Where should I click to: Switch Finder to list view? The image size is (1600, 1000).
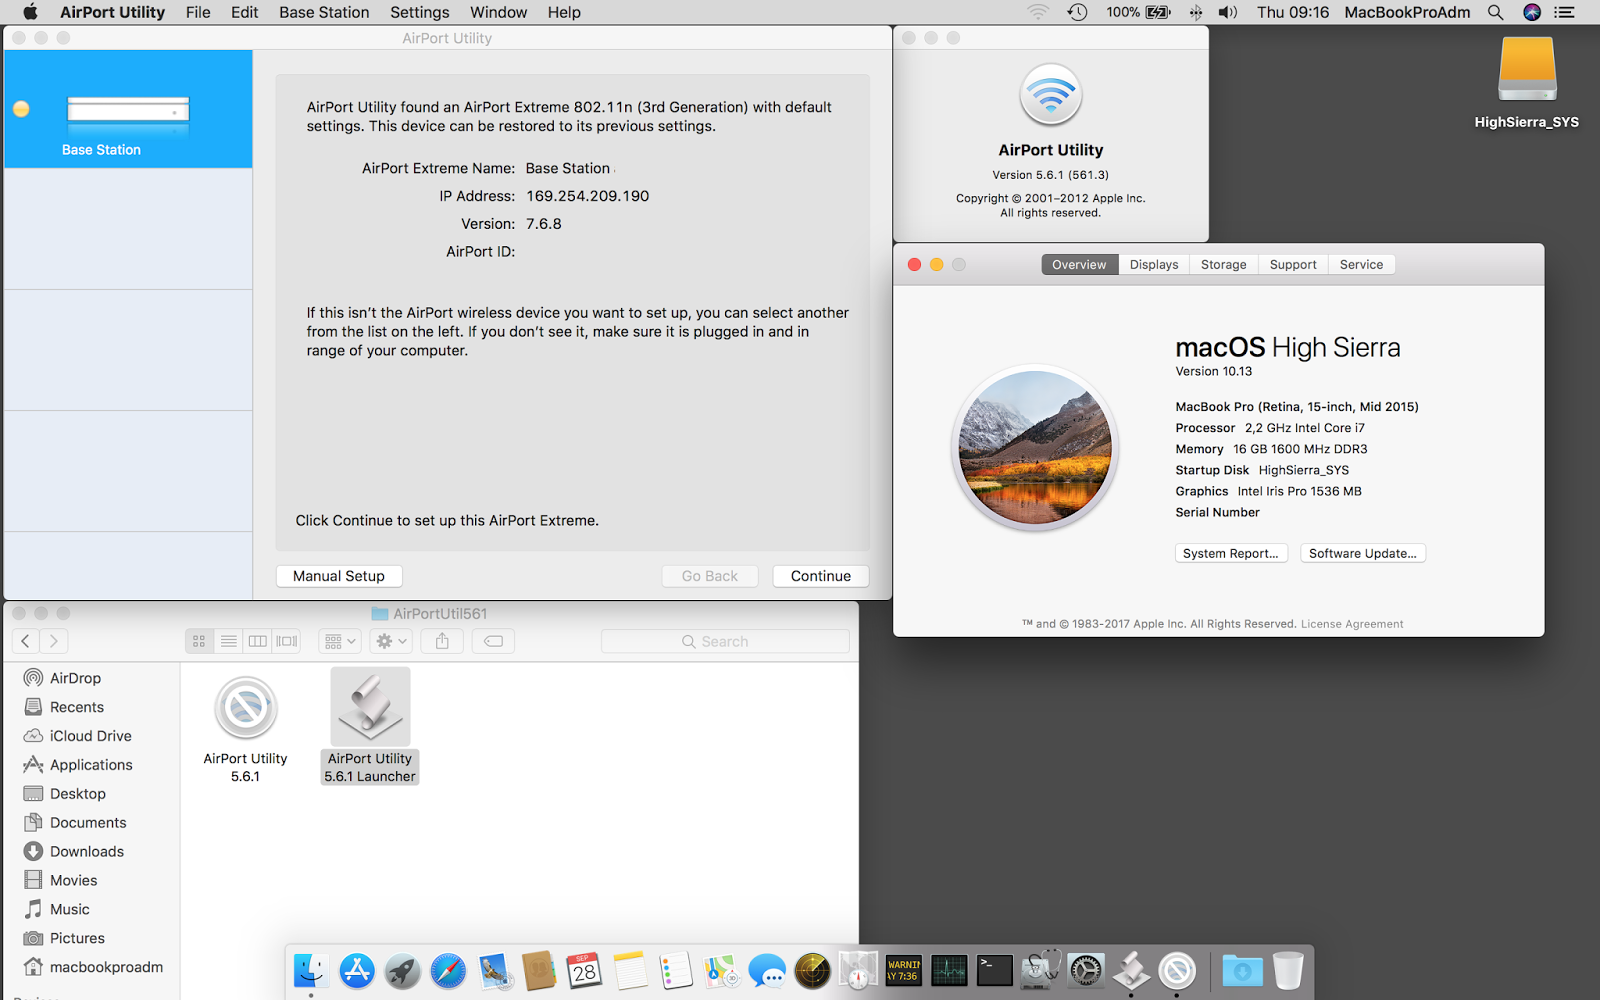click(x=228, y=641)
